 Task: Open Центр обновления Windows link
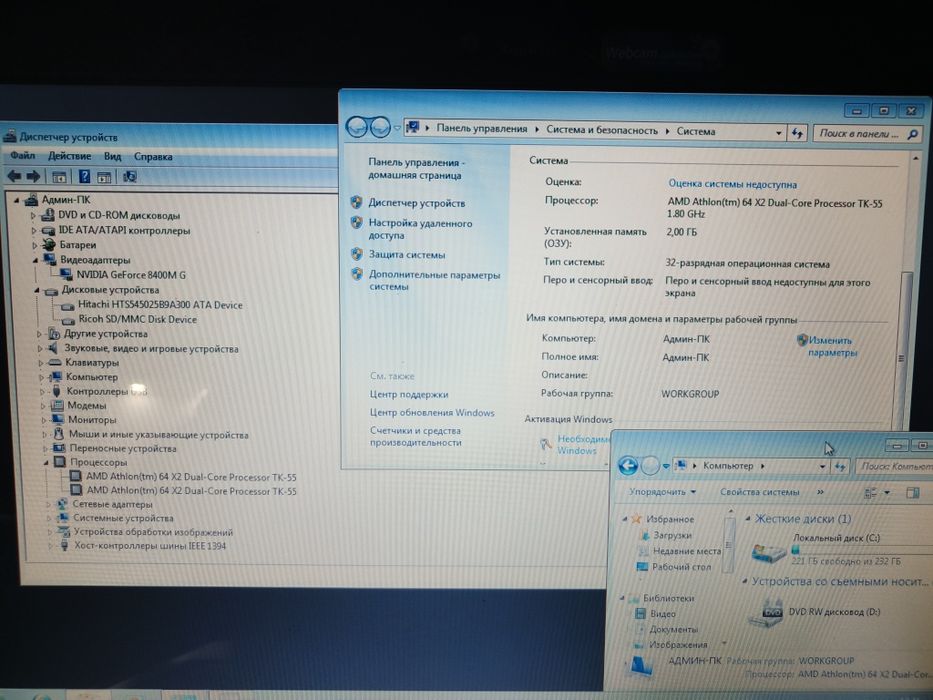coord(432,412)
